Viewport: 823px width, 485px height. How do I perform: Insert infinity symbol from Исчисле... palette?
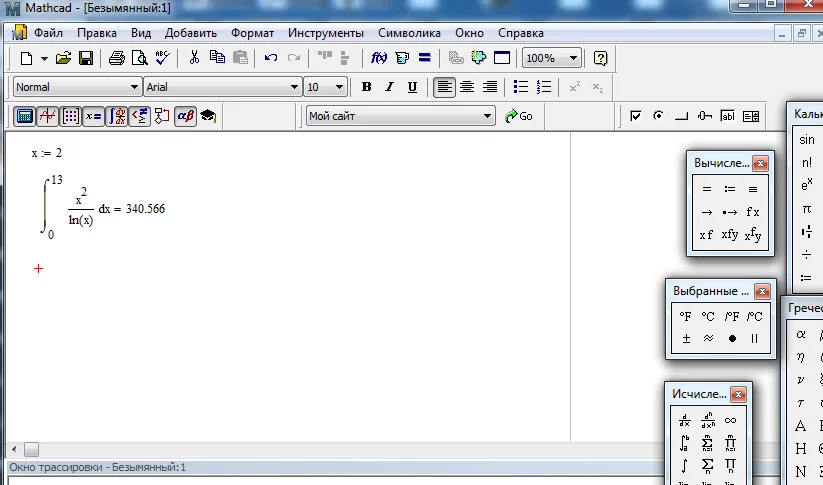pyautogui.click(x=730, y=420)
